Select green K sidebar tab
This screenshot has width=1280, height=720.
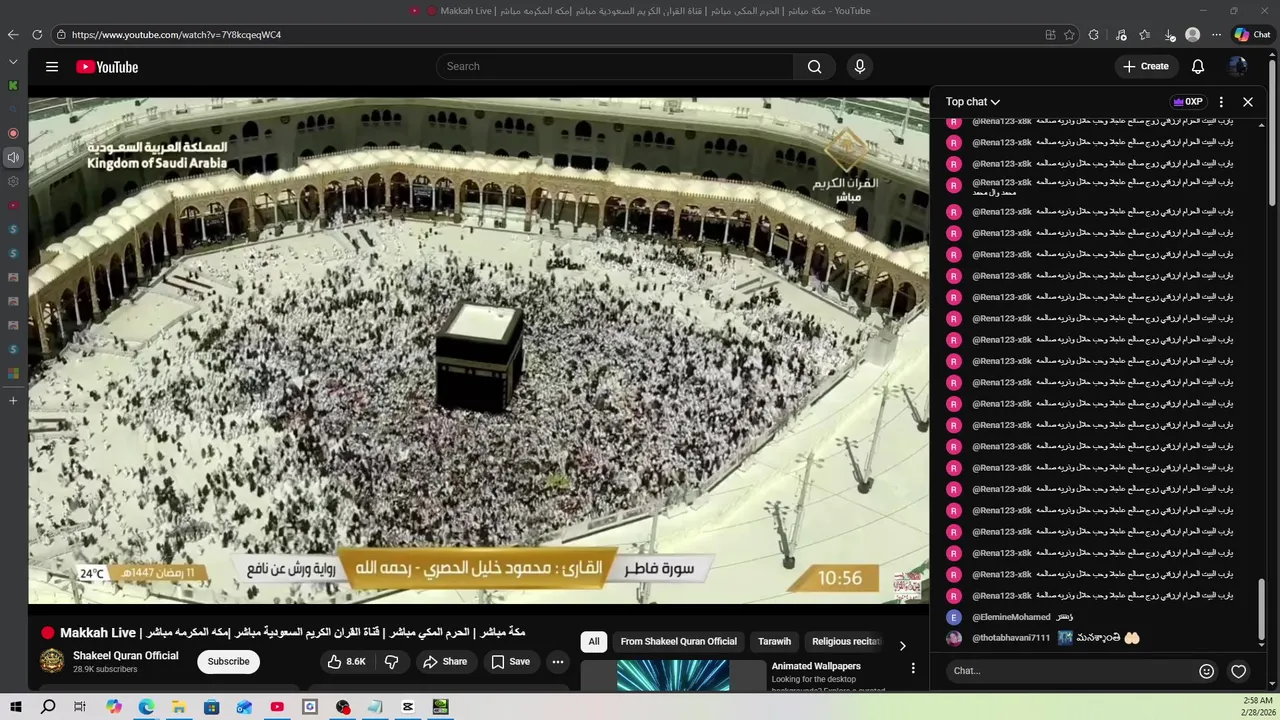(13, 85)
